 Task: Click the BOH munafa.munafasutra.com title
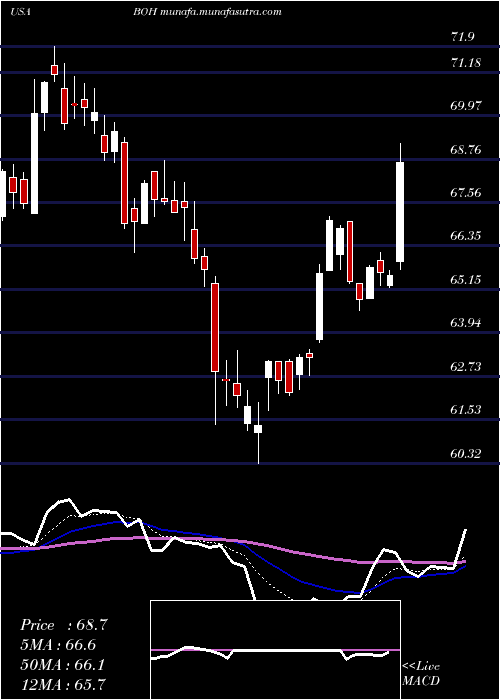point(207,12)
